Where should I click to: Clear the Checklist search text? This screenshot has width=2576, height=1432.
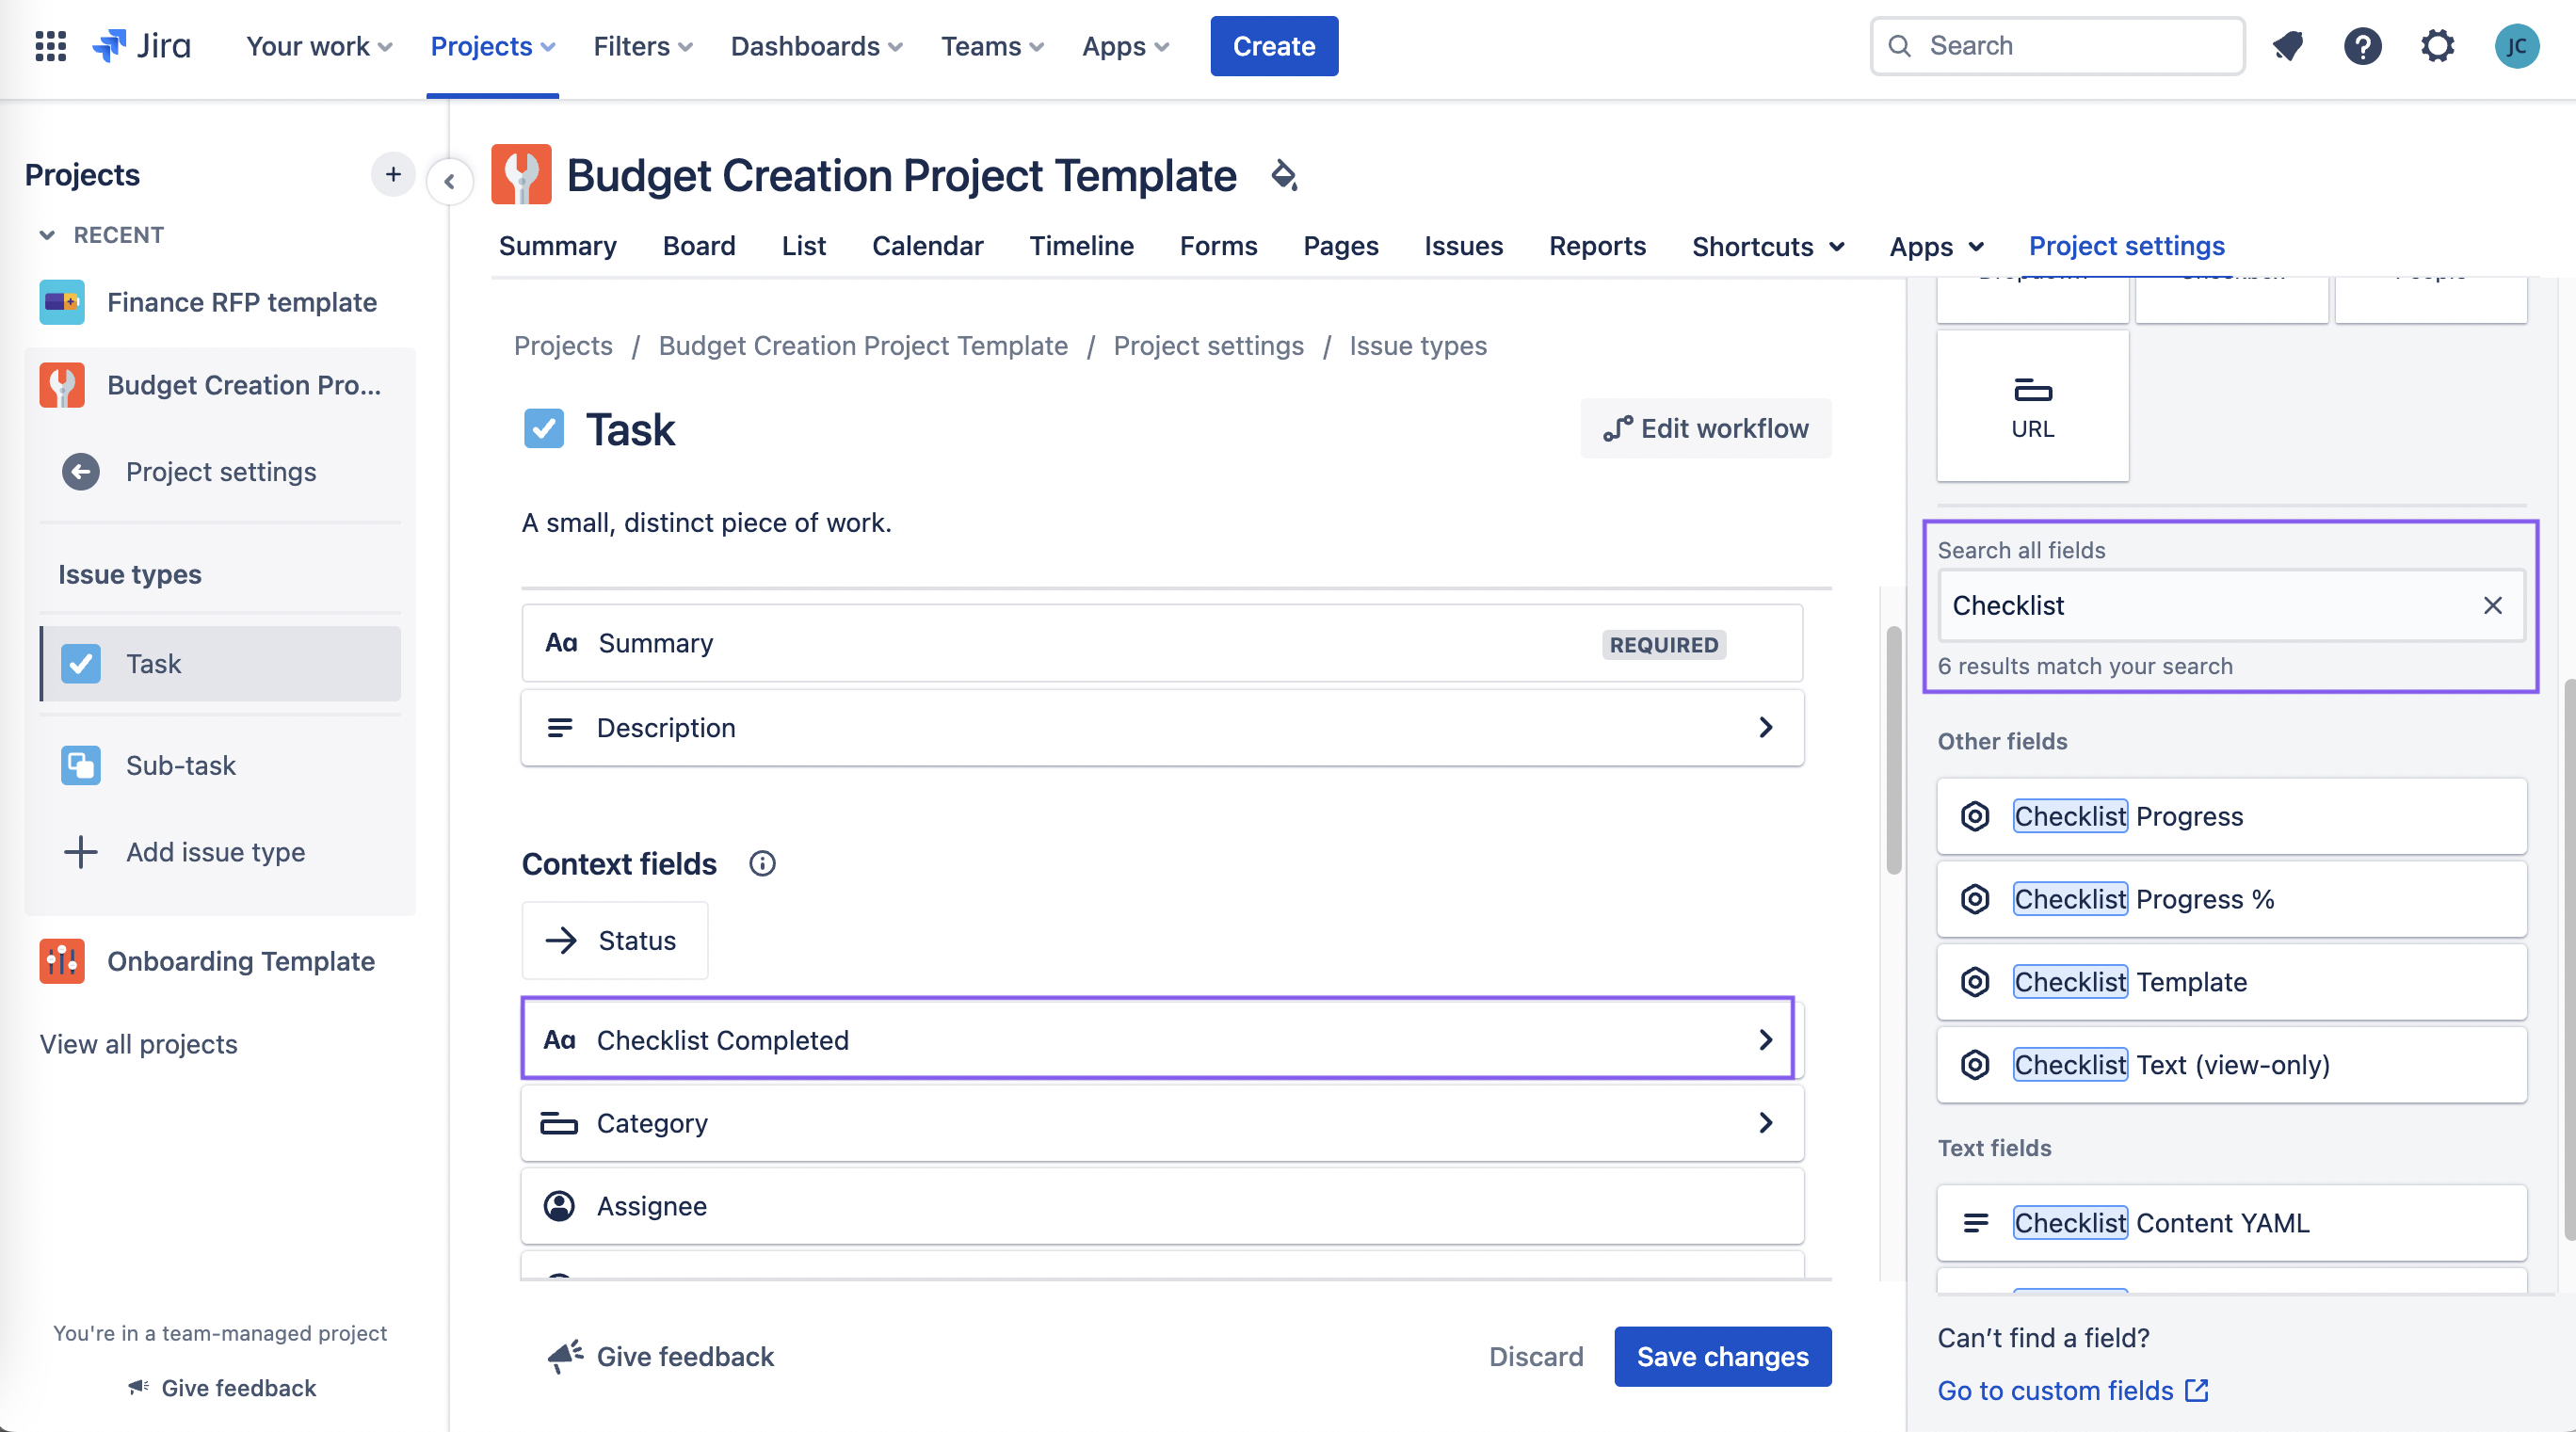click(x=2492, y=605)
